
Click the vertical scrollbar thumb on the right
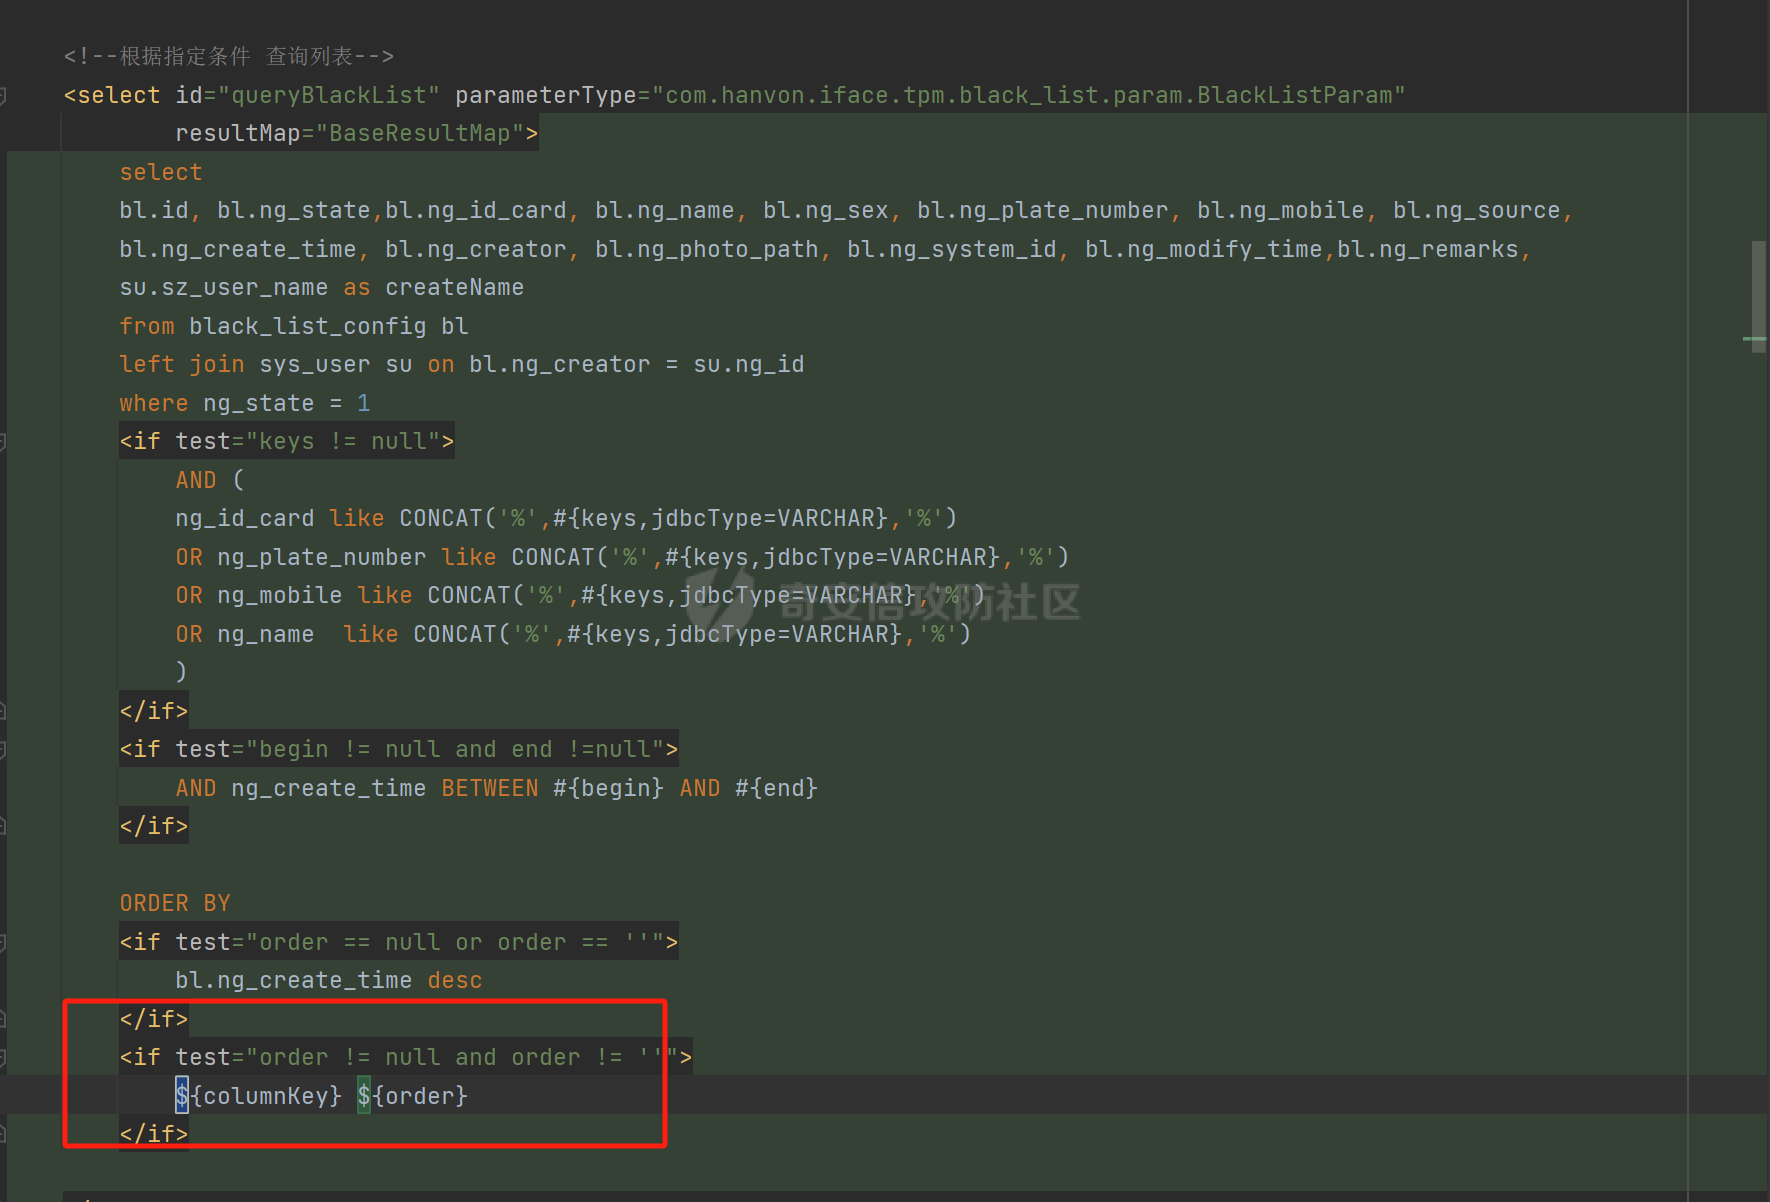click(x=1758, y=296)
